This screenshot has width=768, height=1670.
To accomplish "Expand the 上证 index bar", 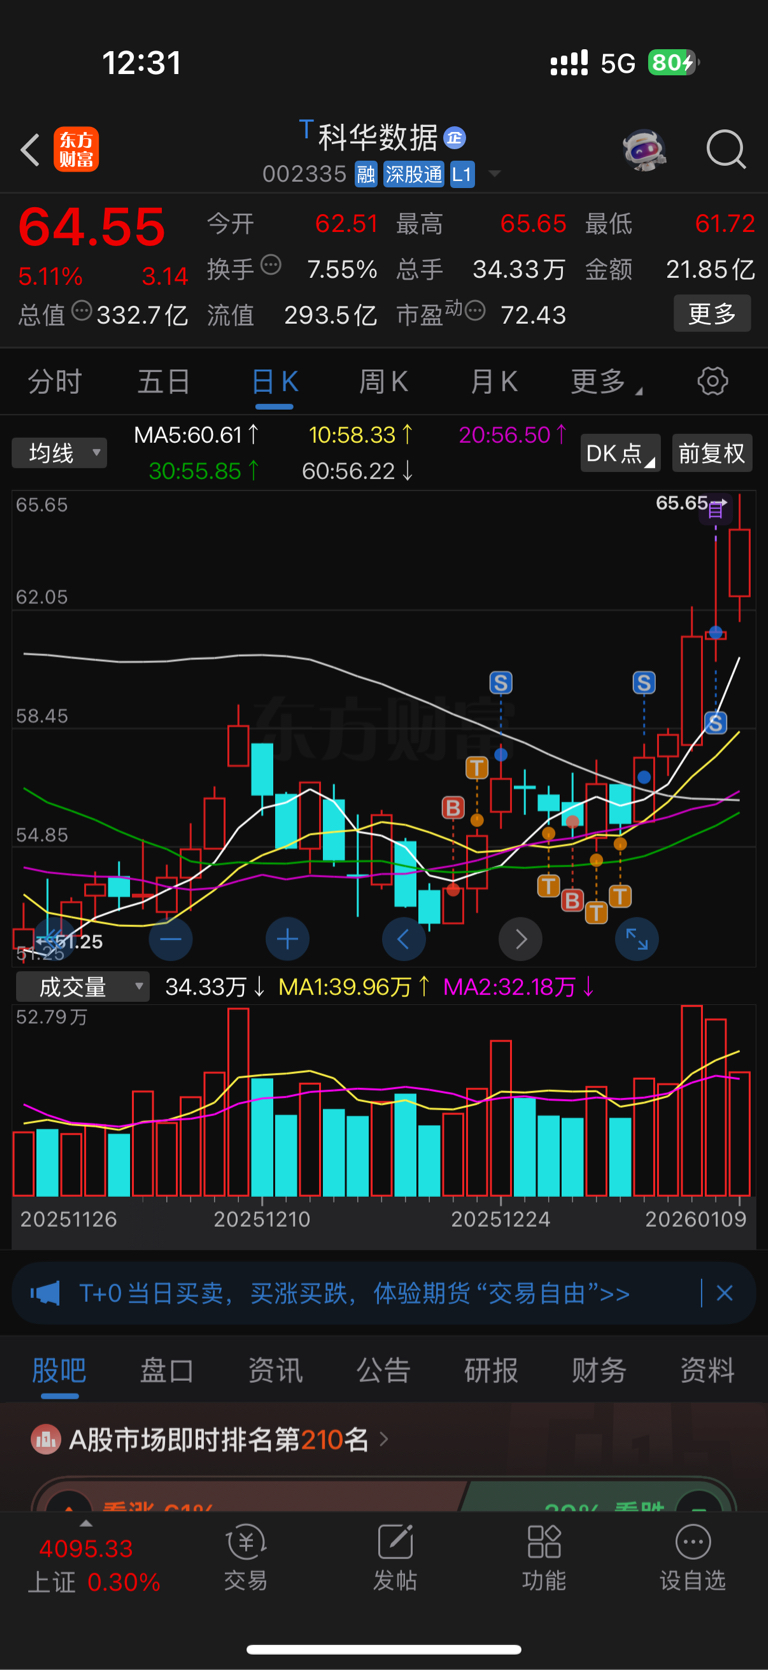I will 86,1523.
